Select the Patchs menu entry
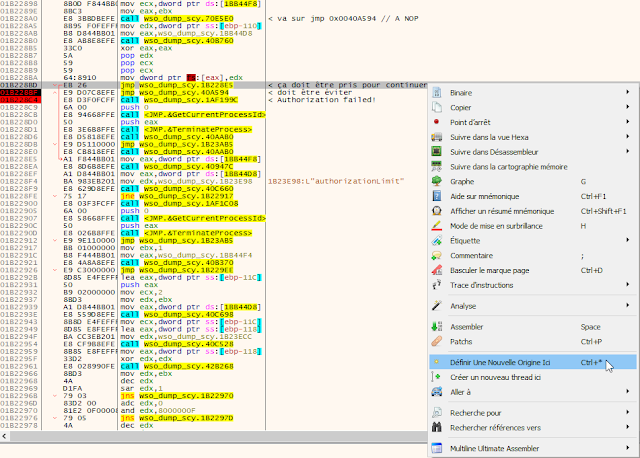This screenshot has height=458, width=640. click(x=533, y=342)
